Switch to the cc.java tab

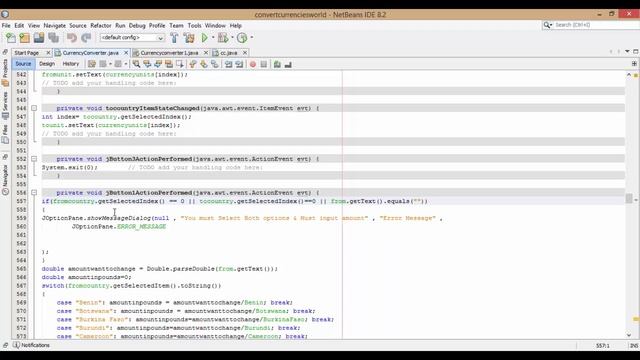[229, 53]
